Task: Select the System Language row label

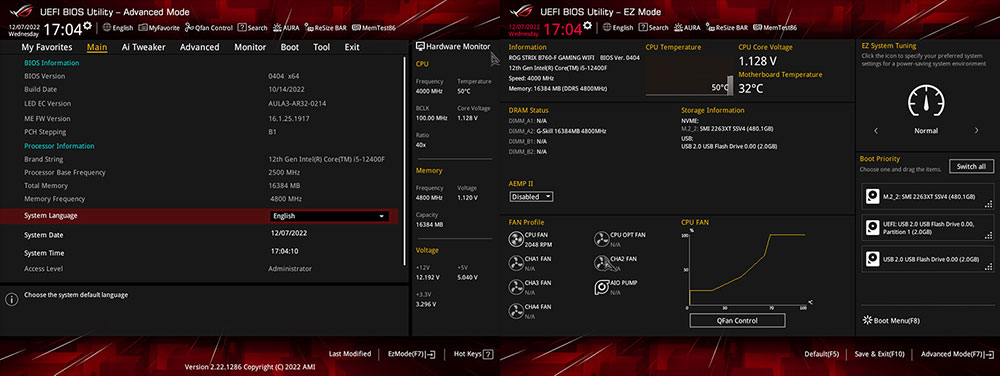Action: point(50,216)
